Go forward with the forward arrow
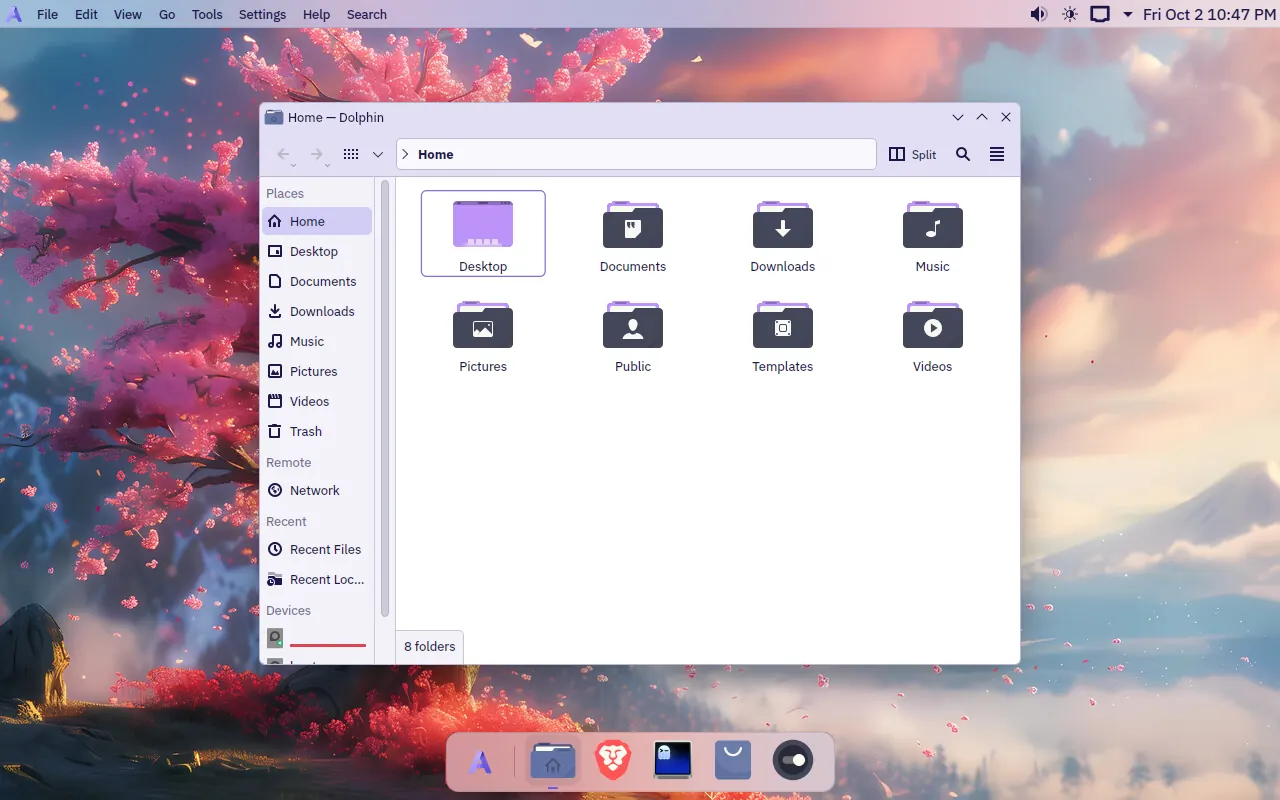The width and height of the screenshot is (1280, 800). [x=317, y=154]
